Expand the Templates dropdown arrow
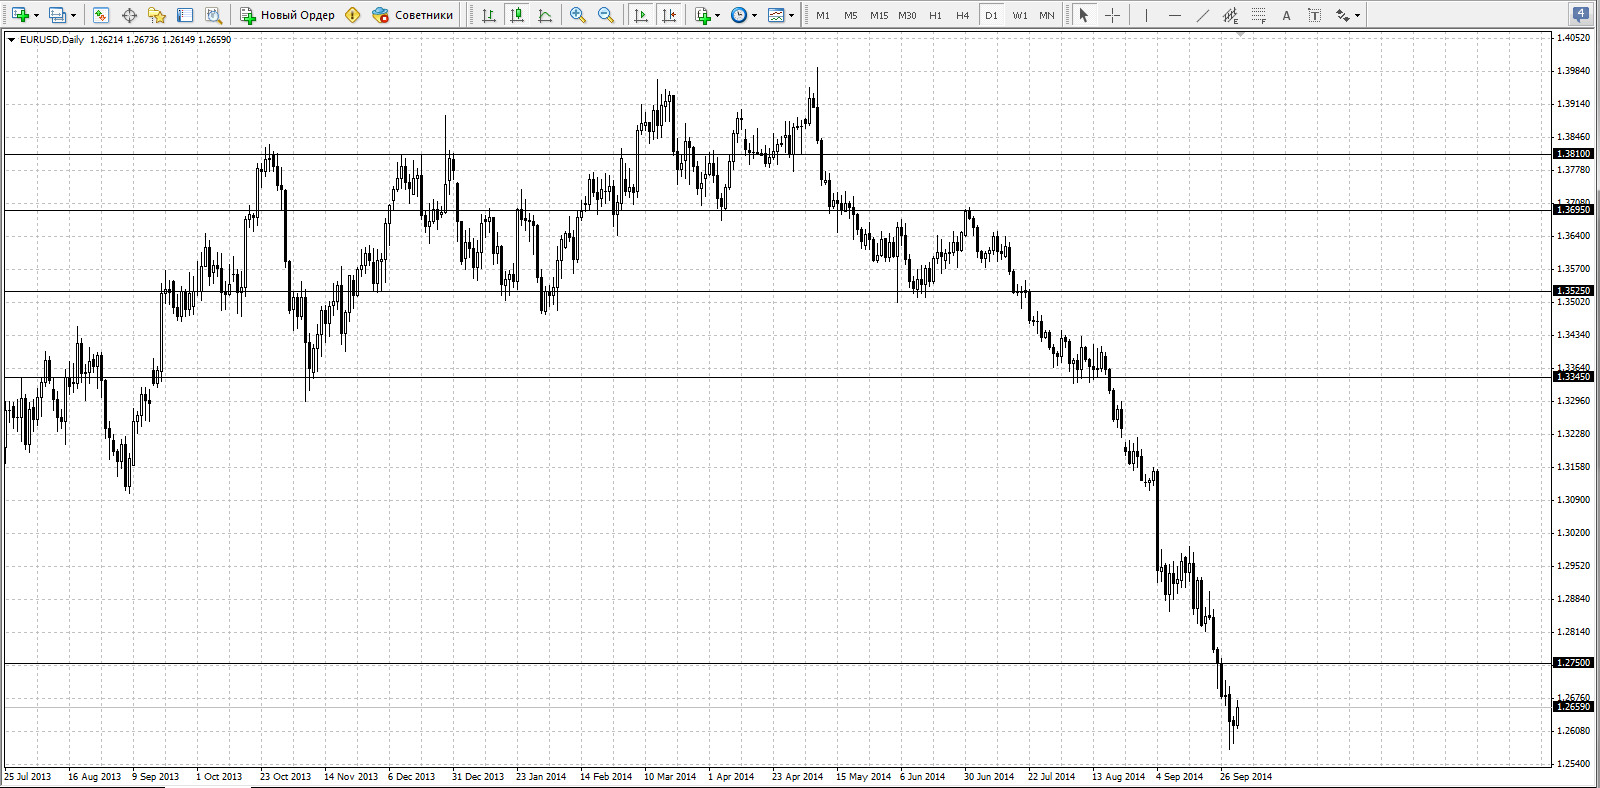This screenshot has width=1600, height=788. [x=791, y=15]
